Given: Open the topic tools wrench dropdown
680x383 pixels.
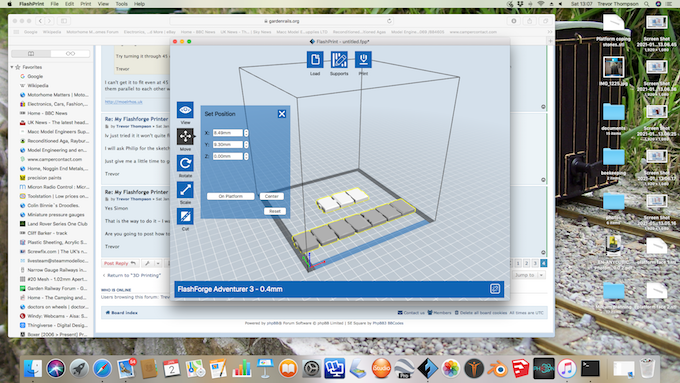Looking at the screenshot, I should point(151,263).
